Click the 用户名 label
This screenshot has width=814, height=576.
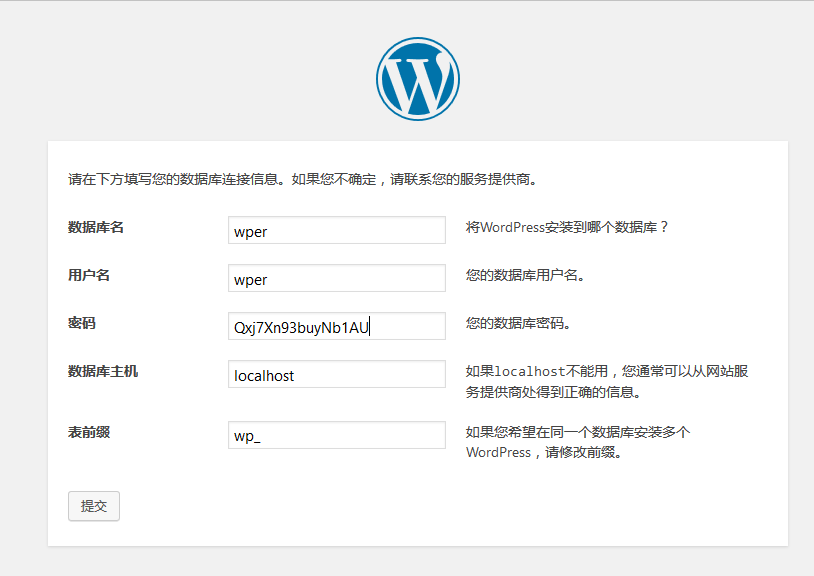click(x=89, y=276)
